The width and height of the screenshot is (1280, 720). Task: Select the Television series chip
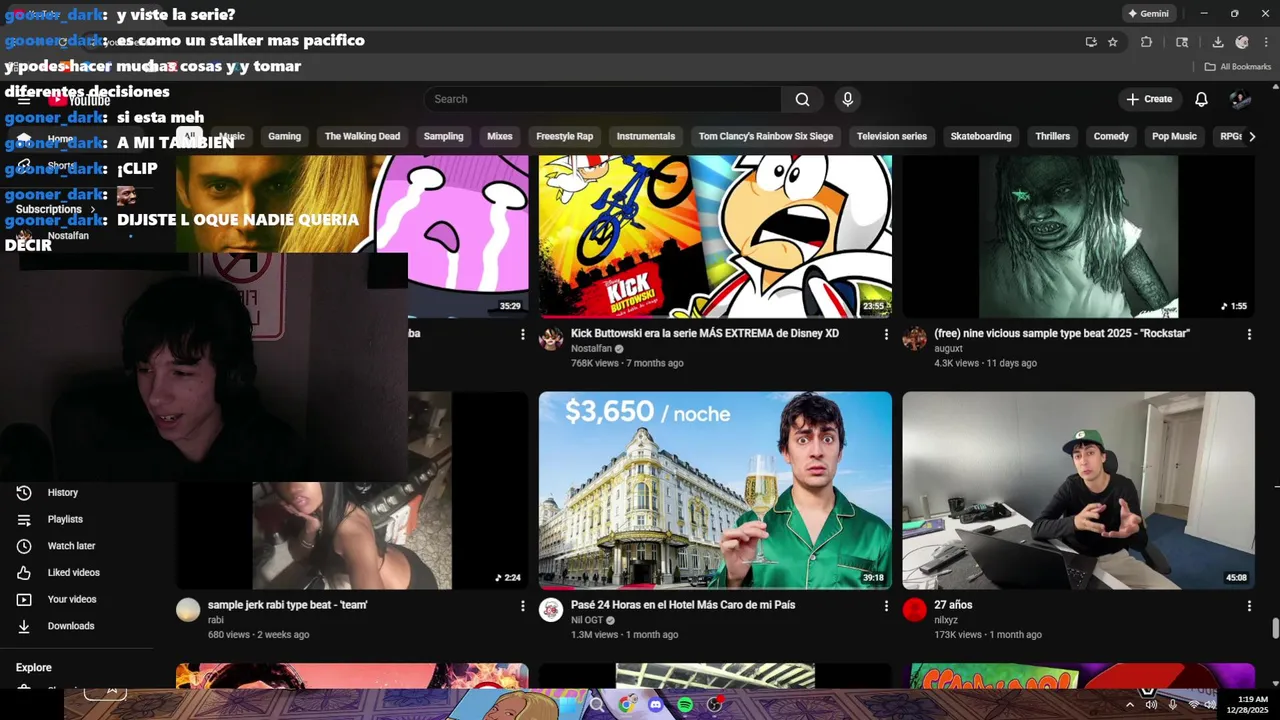tap(892, 136)
